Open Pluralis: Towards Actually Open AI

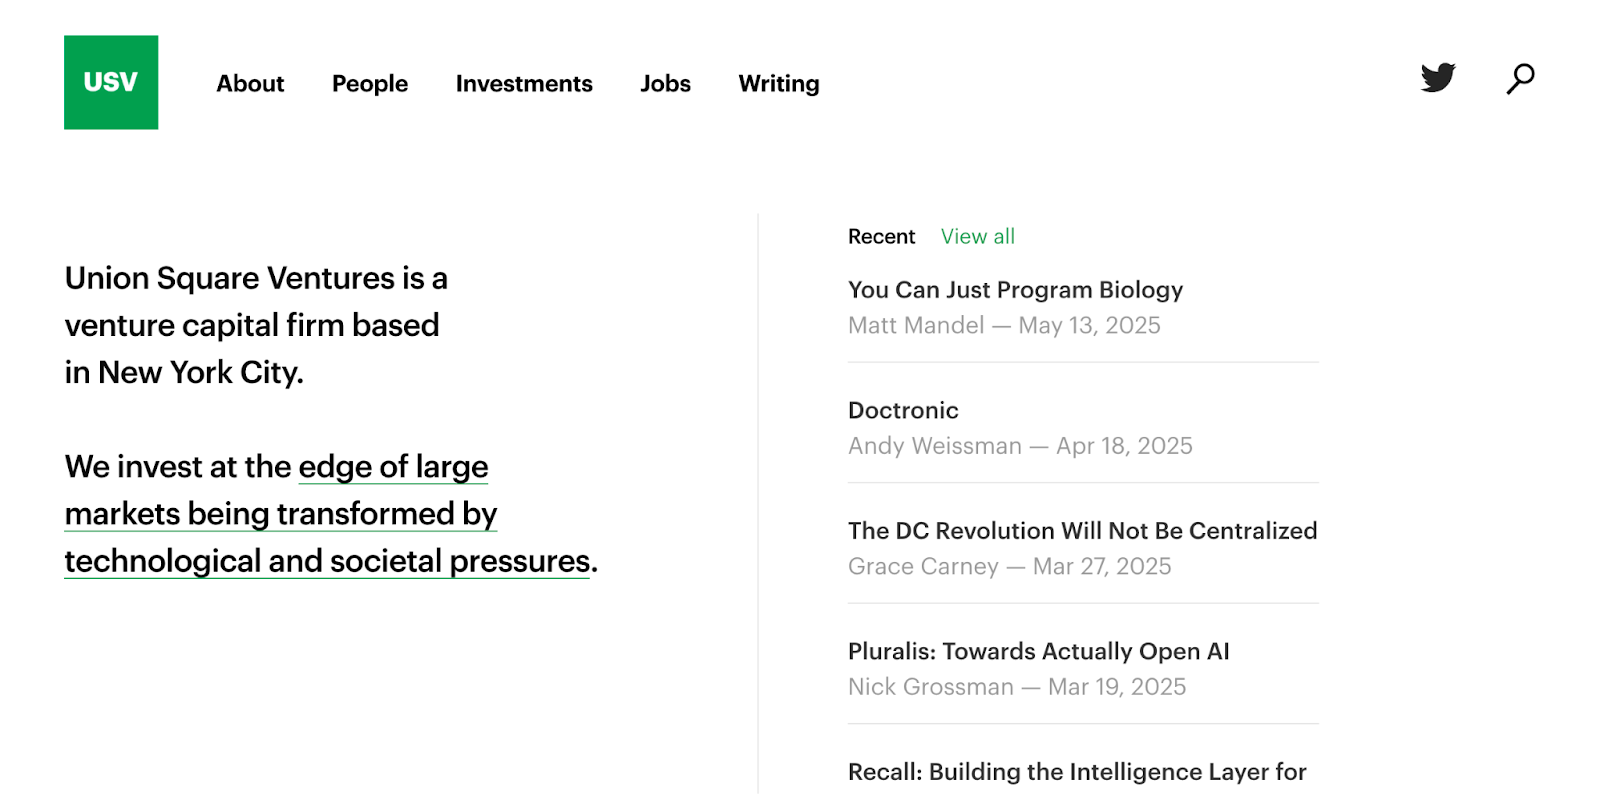click(x=1038, y=652)
